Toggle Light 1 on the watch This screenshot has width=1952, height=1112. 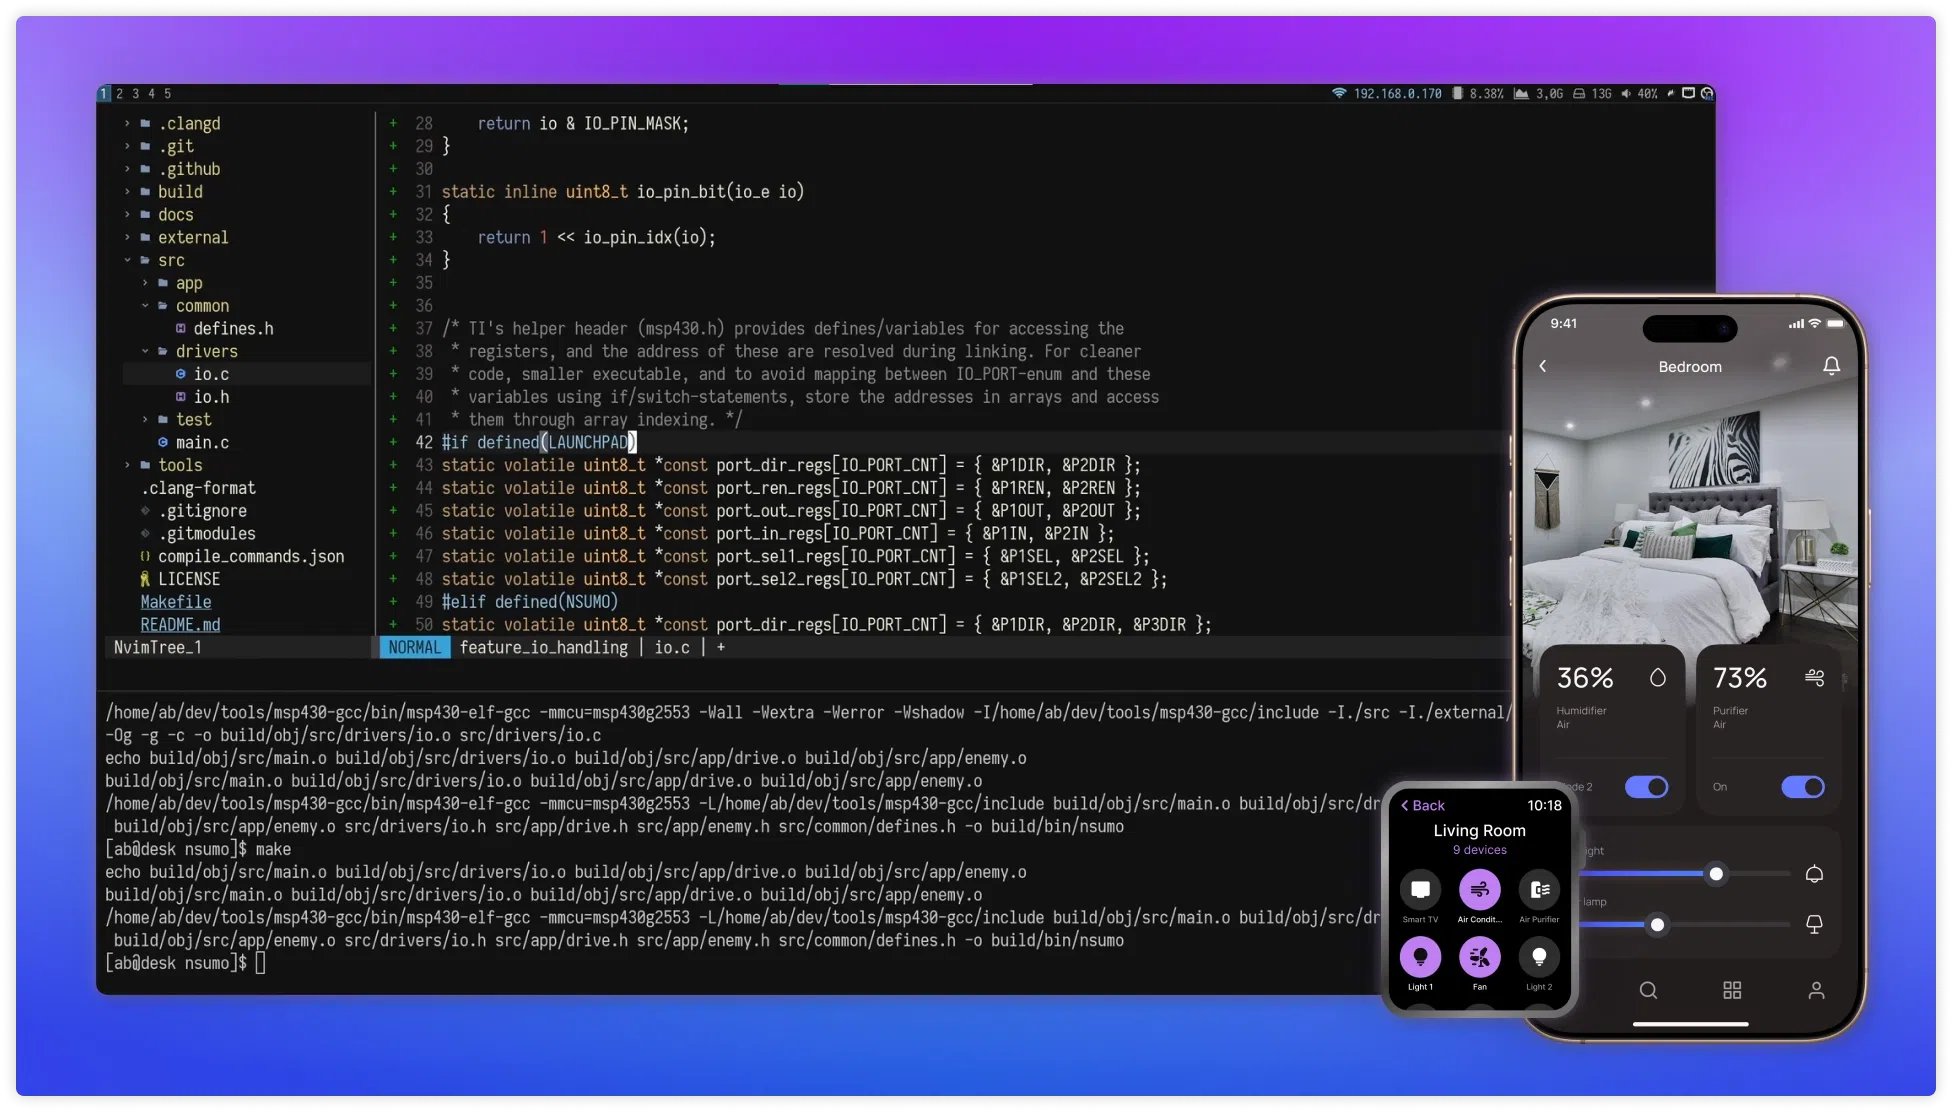click(x=1420, y=957)
